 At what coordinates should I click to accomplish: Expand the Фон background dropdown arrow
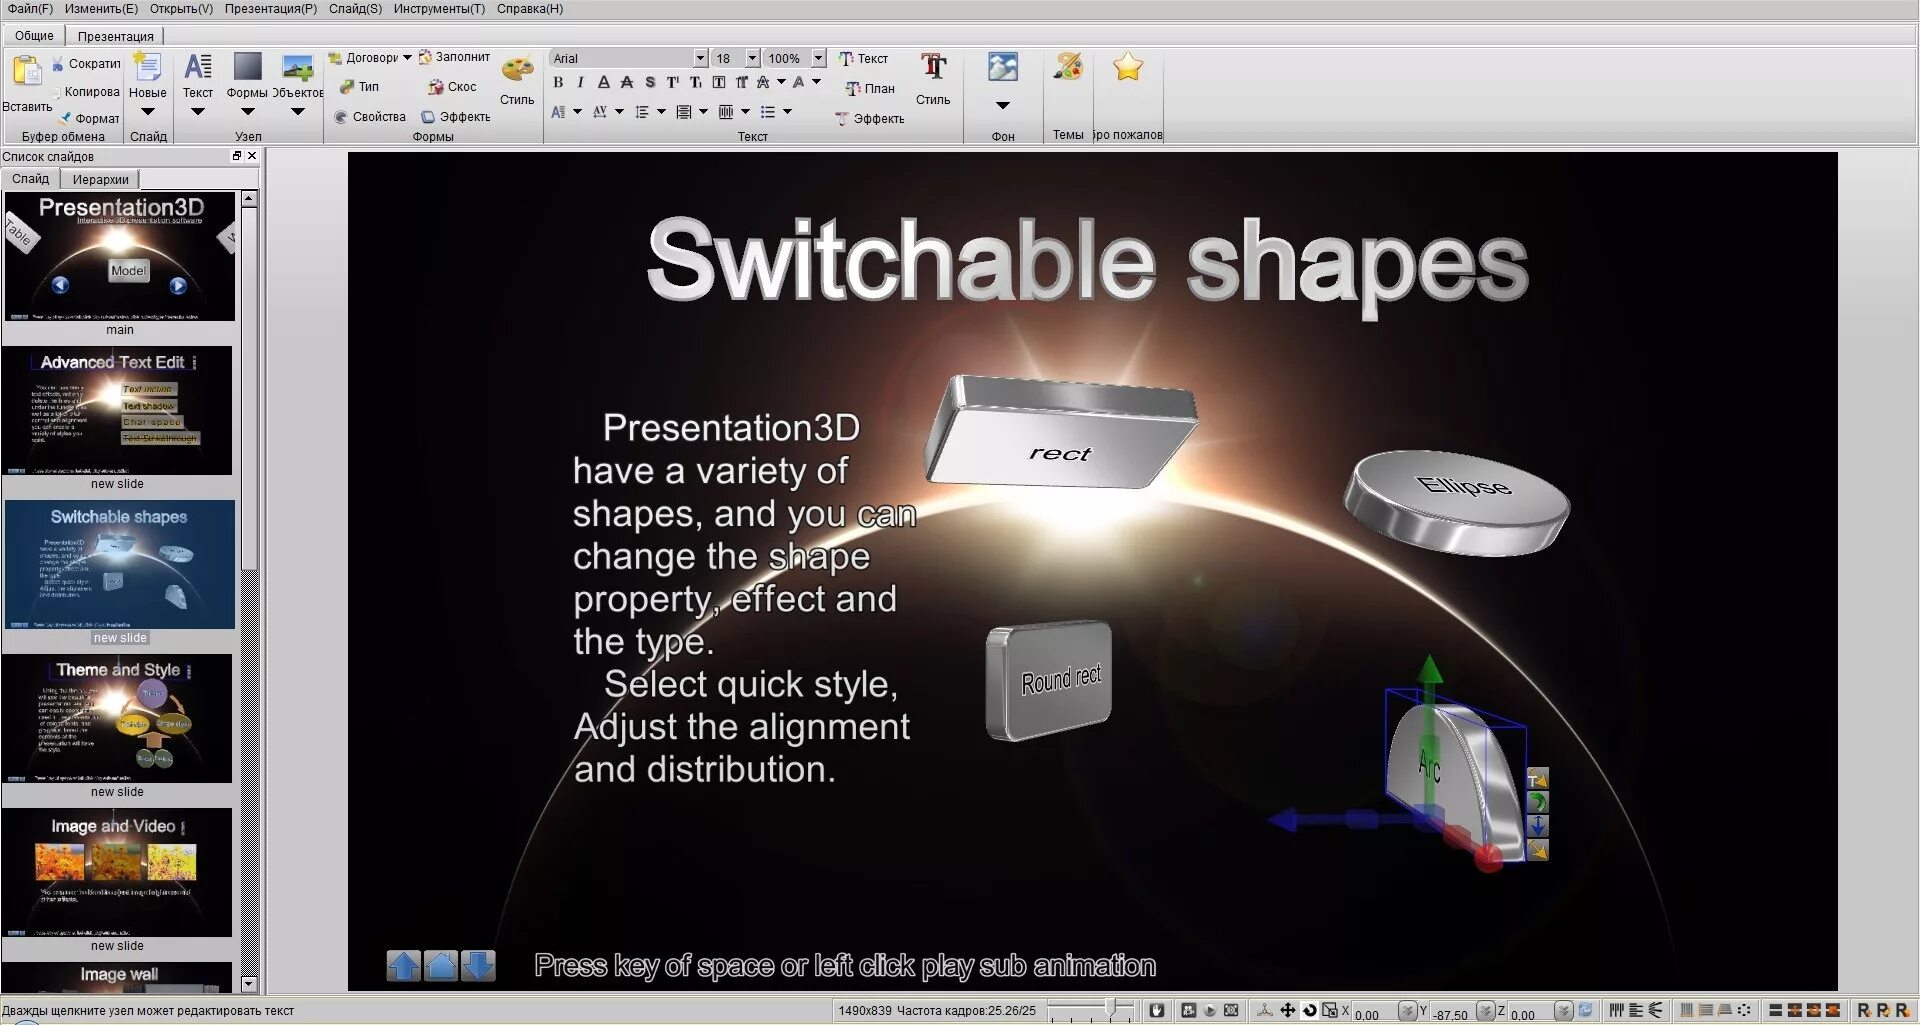(1002, 105)
